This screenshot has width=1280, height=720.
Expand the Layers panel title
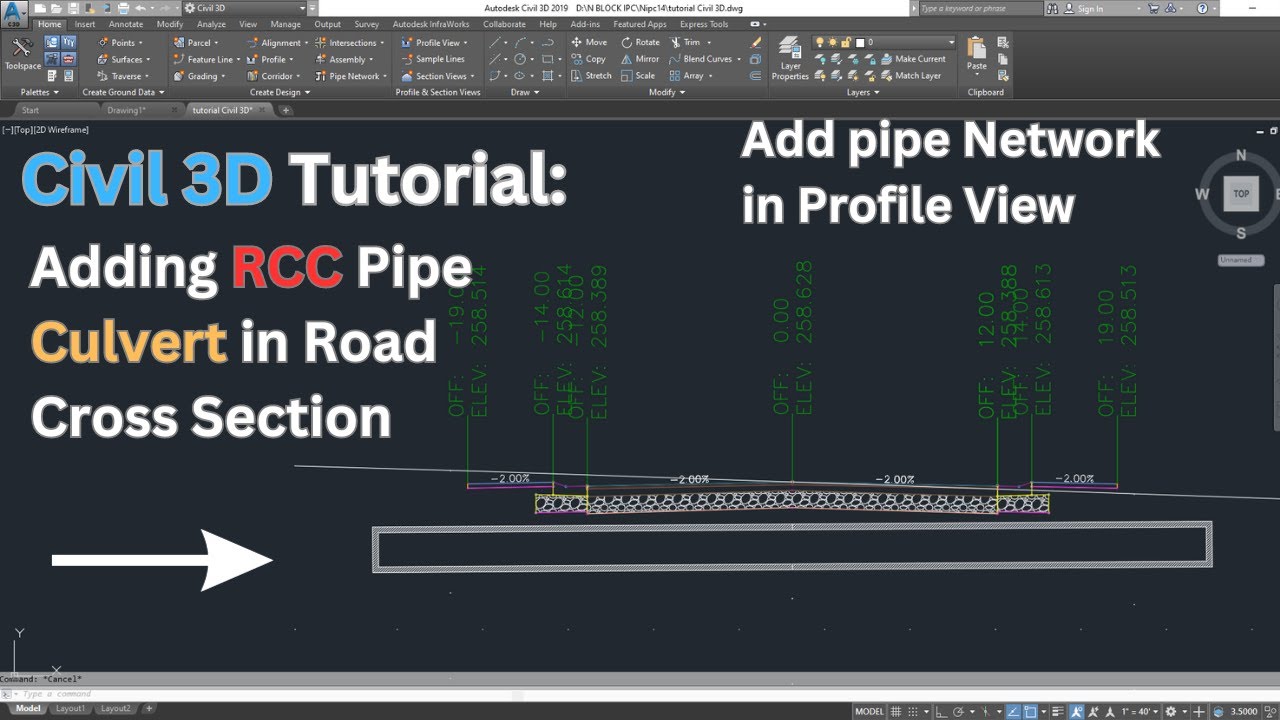(863, 92)
